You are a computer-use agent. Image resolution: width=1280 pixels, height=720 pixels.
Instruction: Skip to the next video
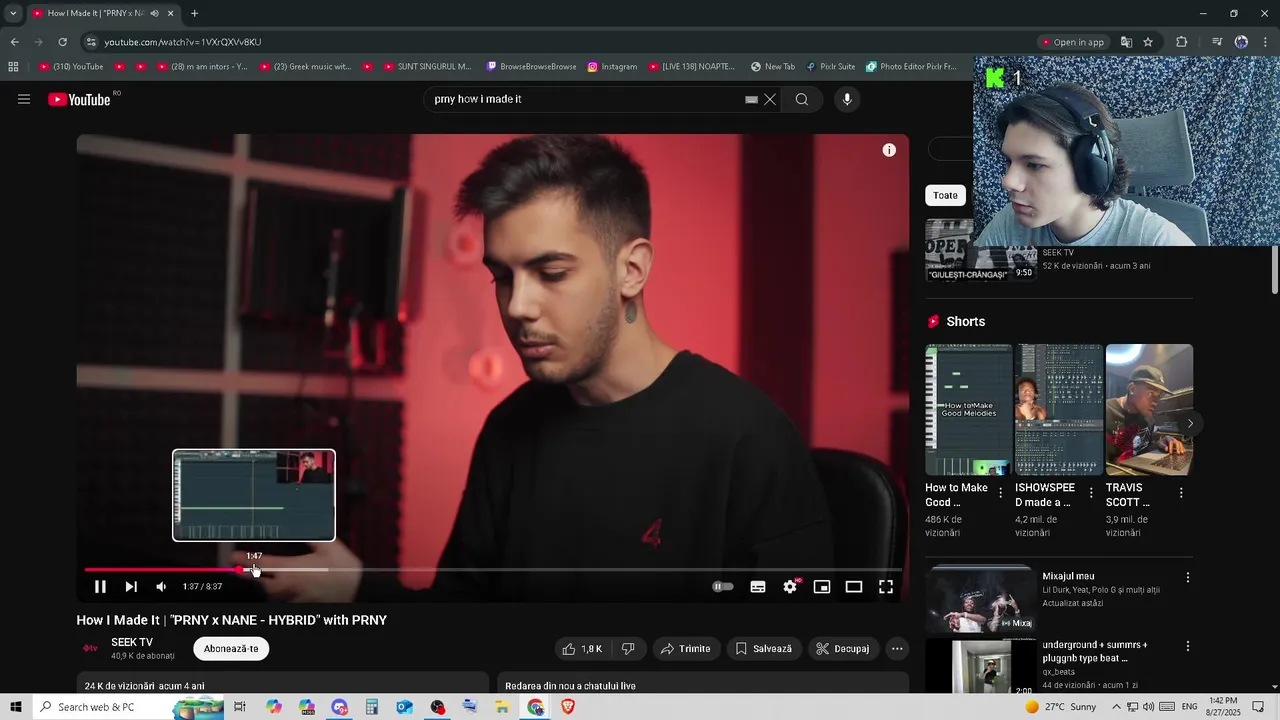coord(131,587)
